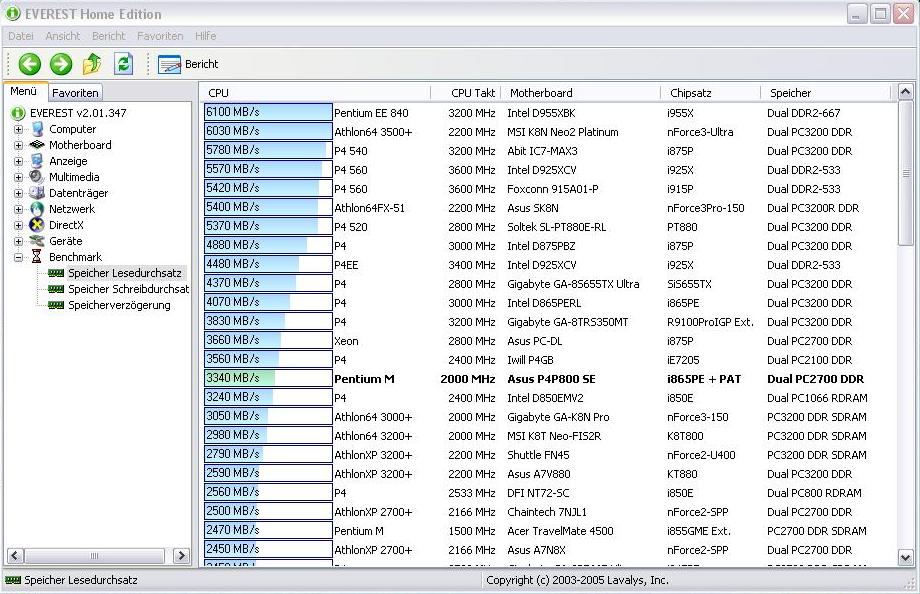Click the Multimedia speaker icon
Viewport: 920px width, 594px height.
coord(37,176)
